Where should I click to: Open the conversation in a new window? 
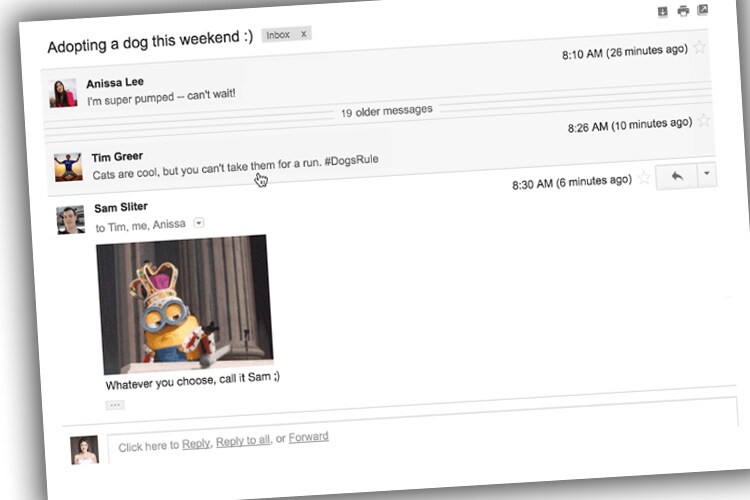[x=703, y=10]
